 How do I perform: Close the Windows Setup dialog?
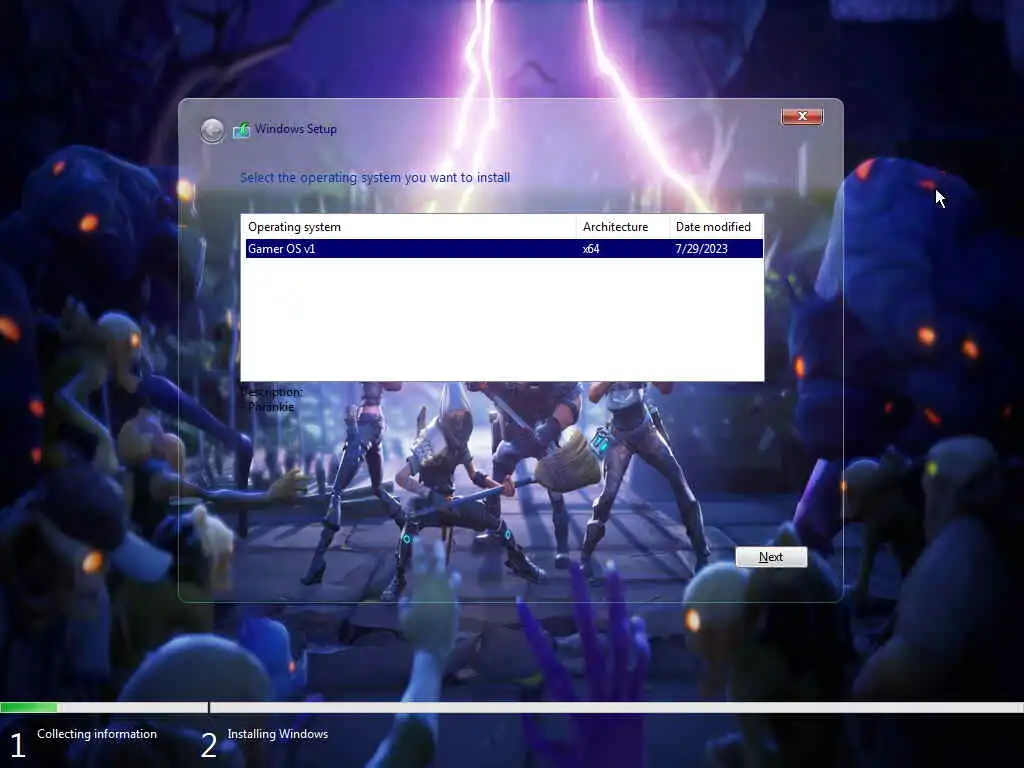pyautogui.click(x=802, y=116)
